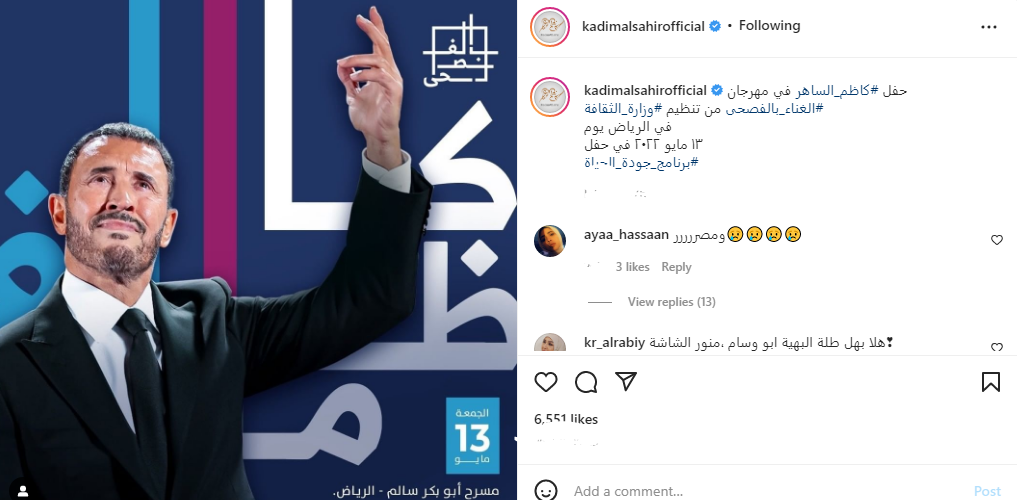The height and width of the screenshot is (500, 1017).
Task: Like kr_alrabiy's comment heart
Action: coord(997,348)
